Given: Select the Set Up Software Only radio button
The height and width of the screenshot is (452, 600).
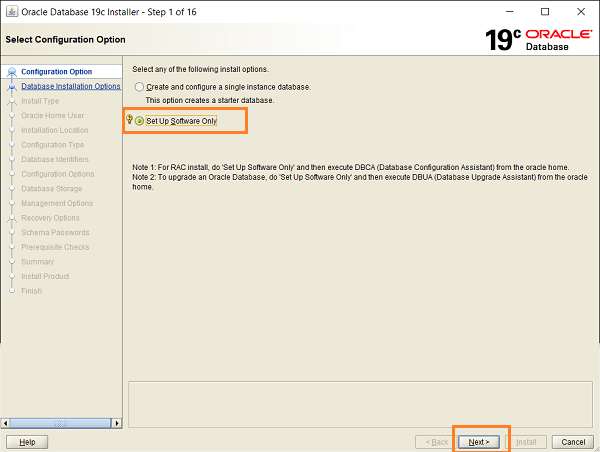Looking at the screenshot, I should click(139, 121).
